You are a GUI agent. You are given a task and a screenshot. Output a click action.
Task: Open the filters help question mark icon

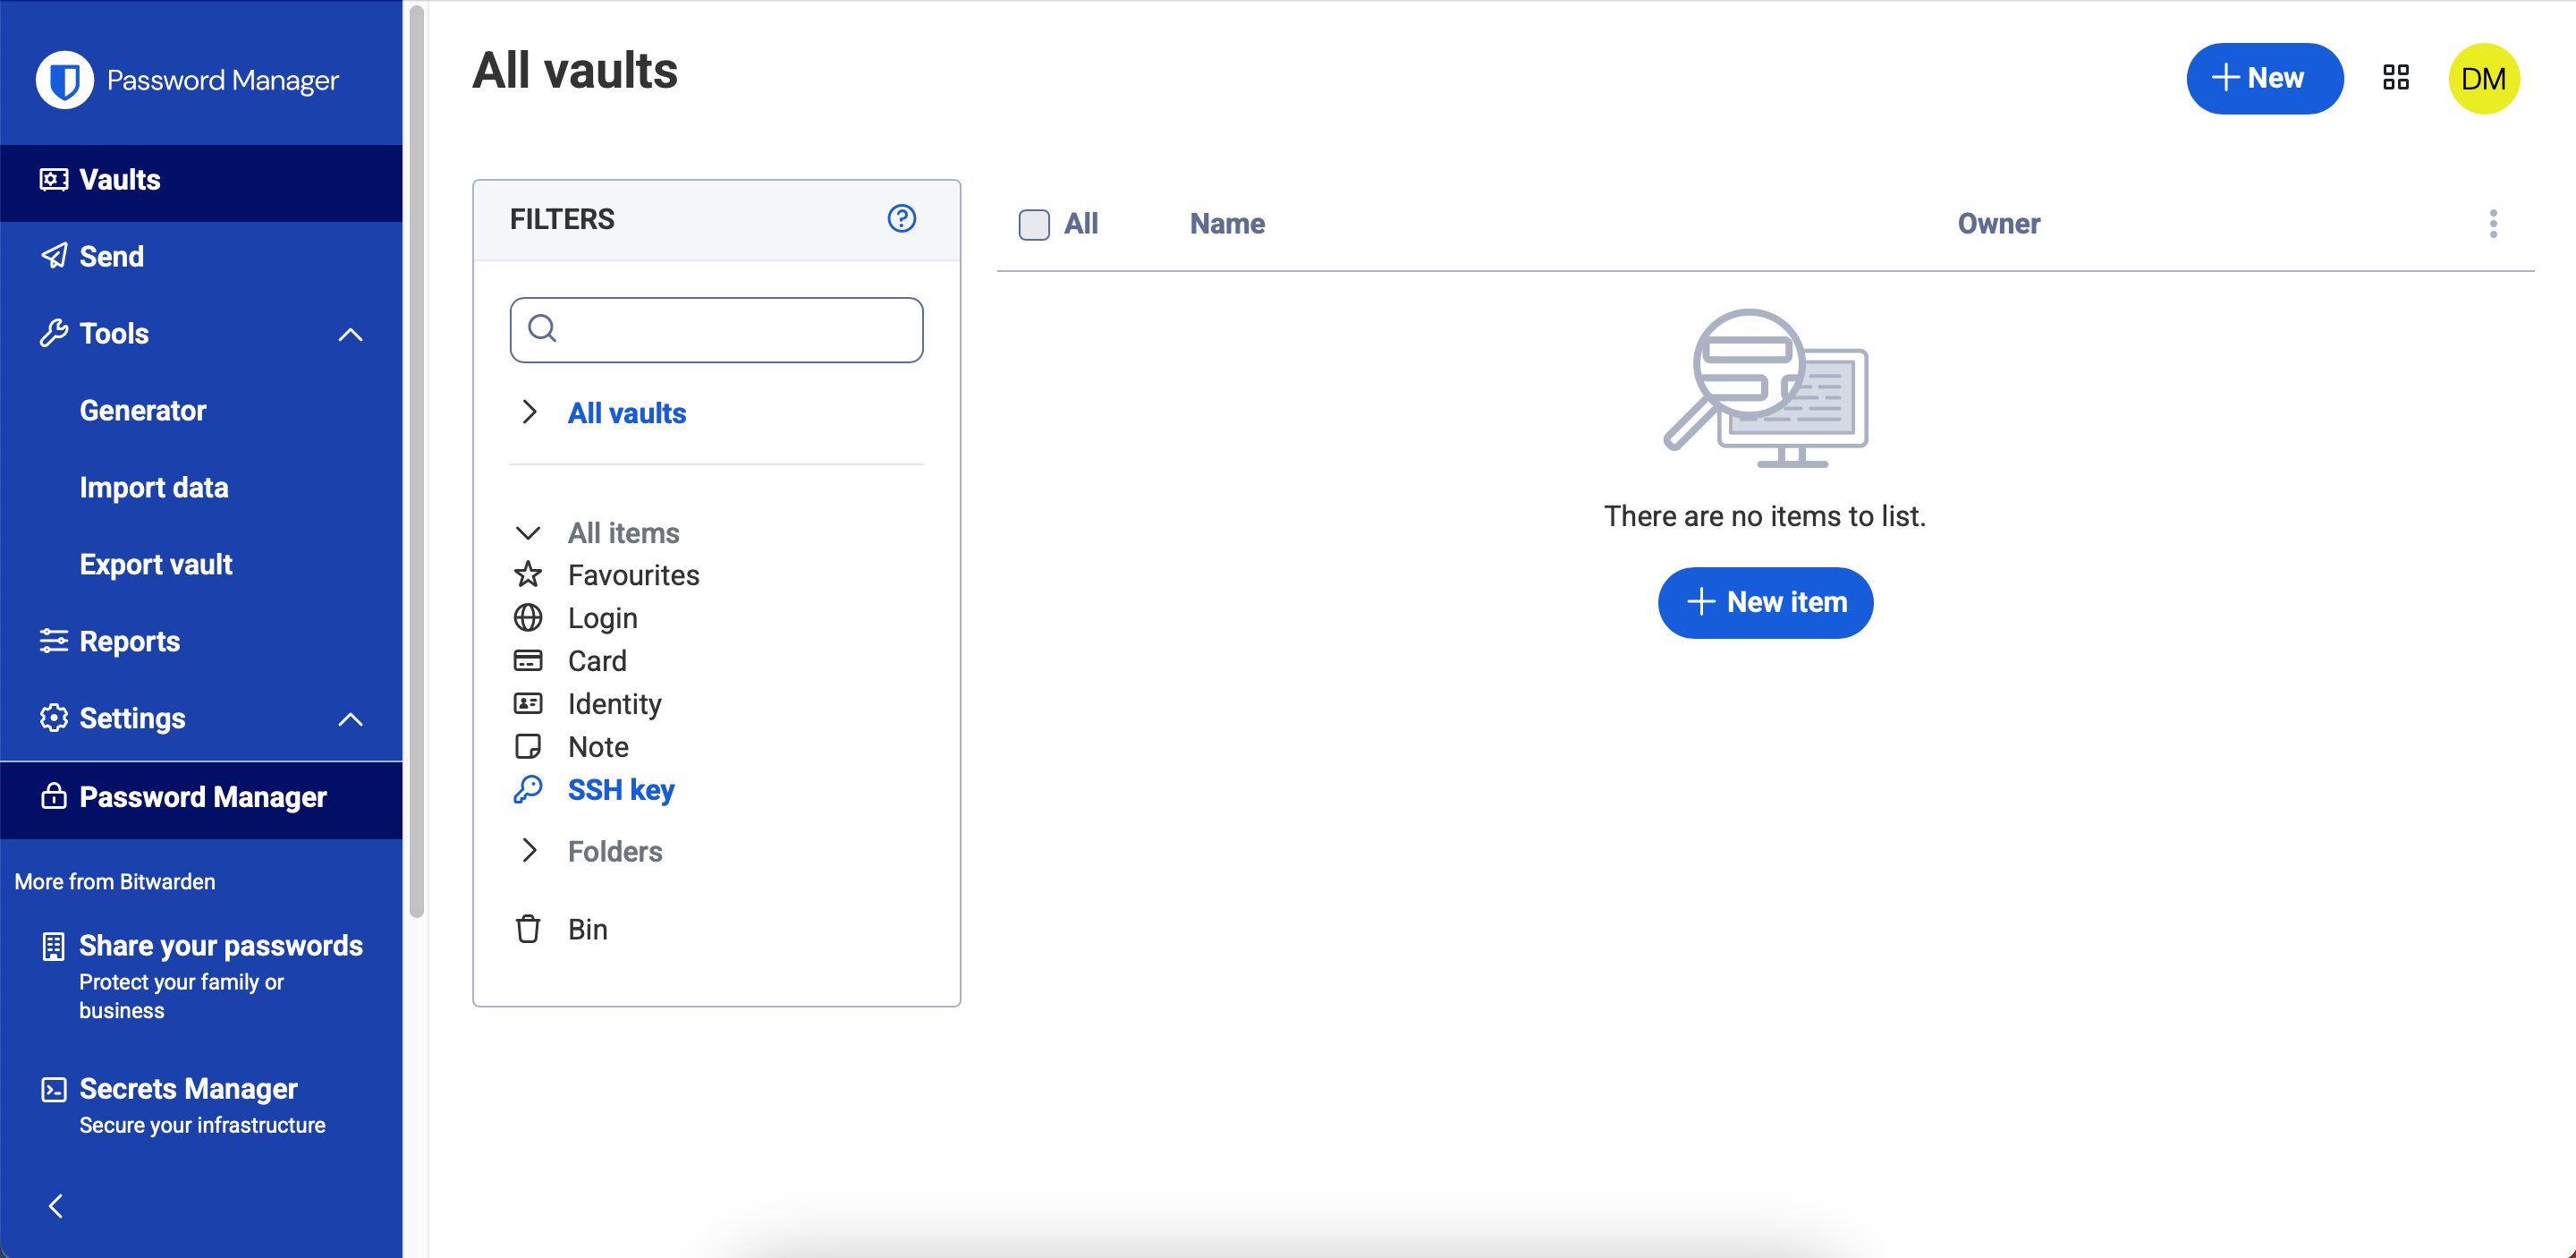click(902, 218)
